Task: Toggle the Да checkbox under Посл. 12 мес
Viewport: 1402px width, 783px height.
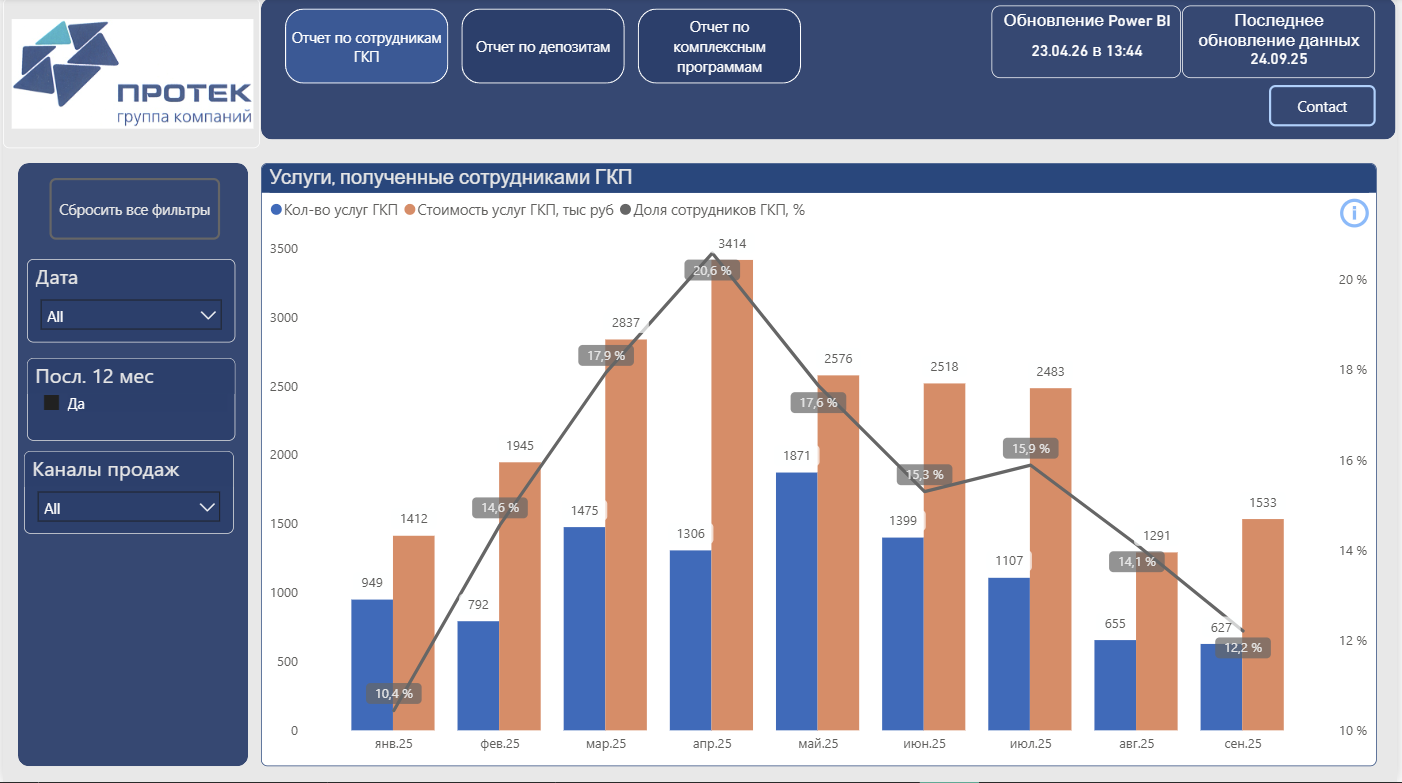Action: 52,404
